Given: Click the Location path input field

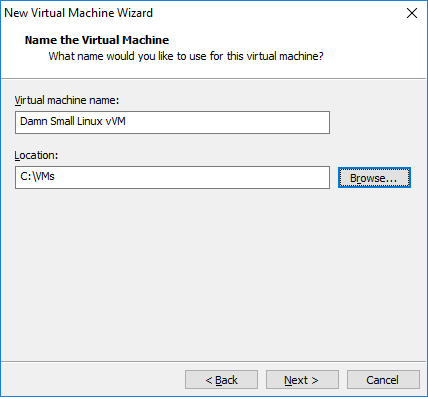Looking at the screenshot, I should pos(172,178).
